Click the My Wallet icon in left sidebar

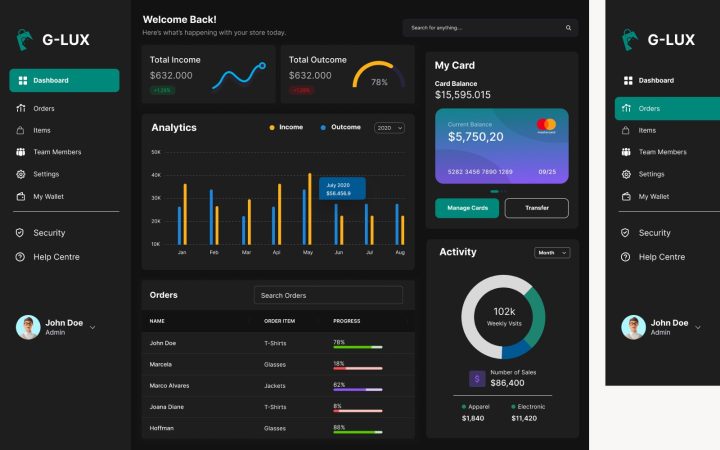pos(21,197)
